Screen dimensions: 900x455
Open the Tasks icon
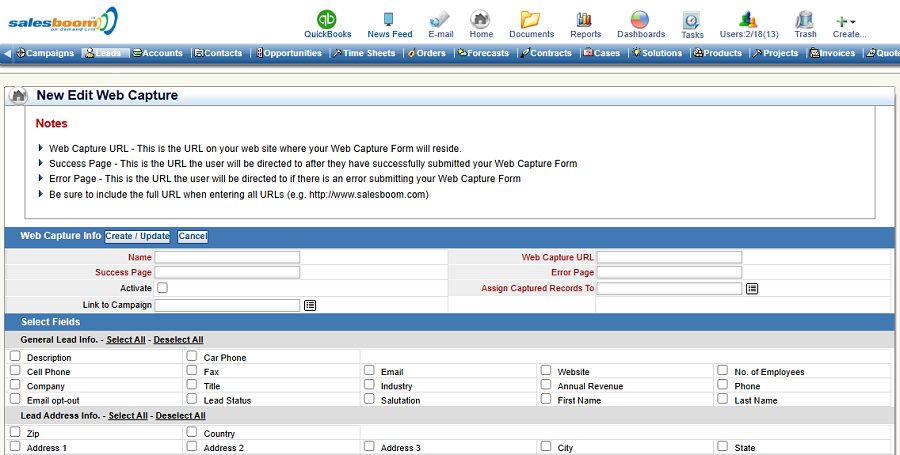(691, 20)
